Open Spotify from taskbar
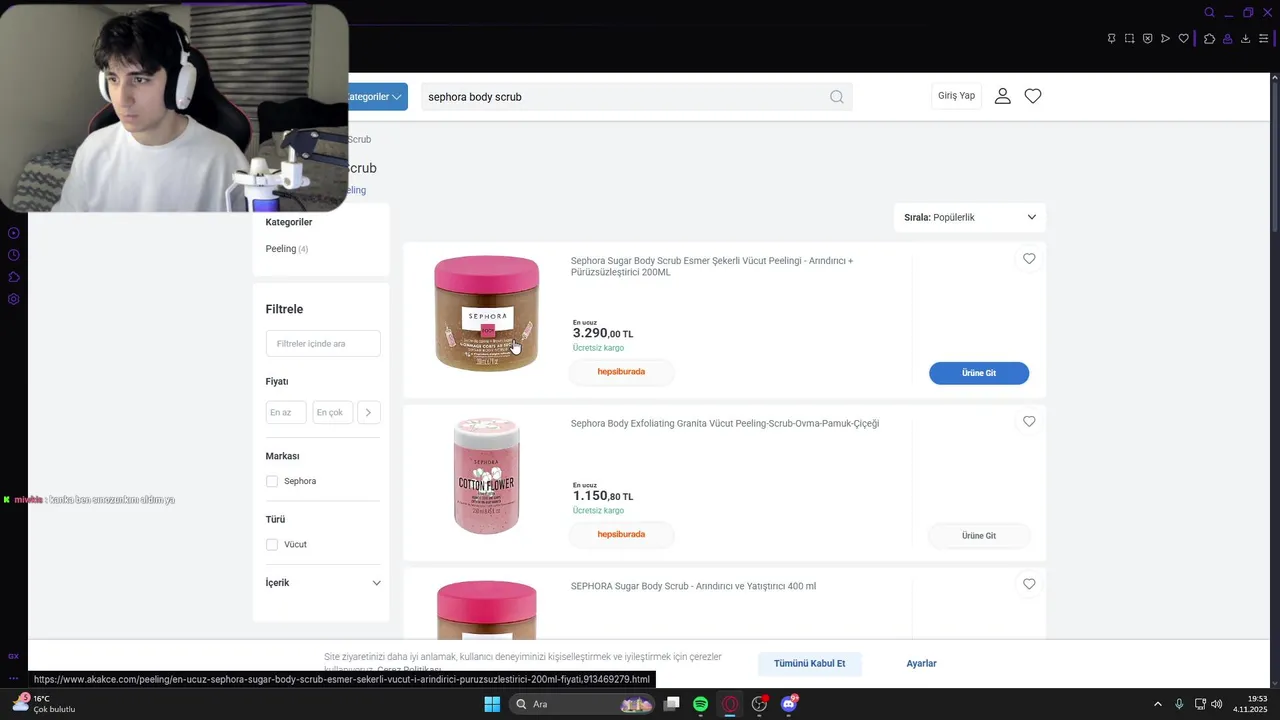Viewport: 1280px width, 720px height. click(701, 704)
